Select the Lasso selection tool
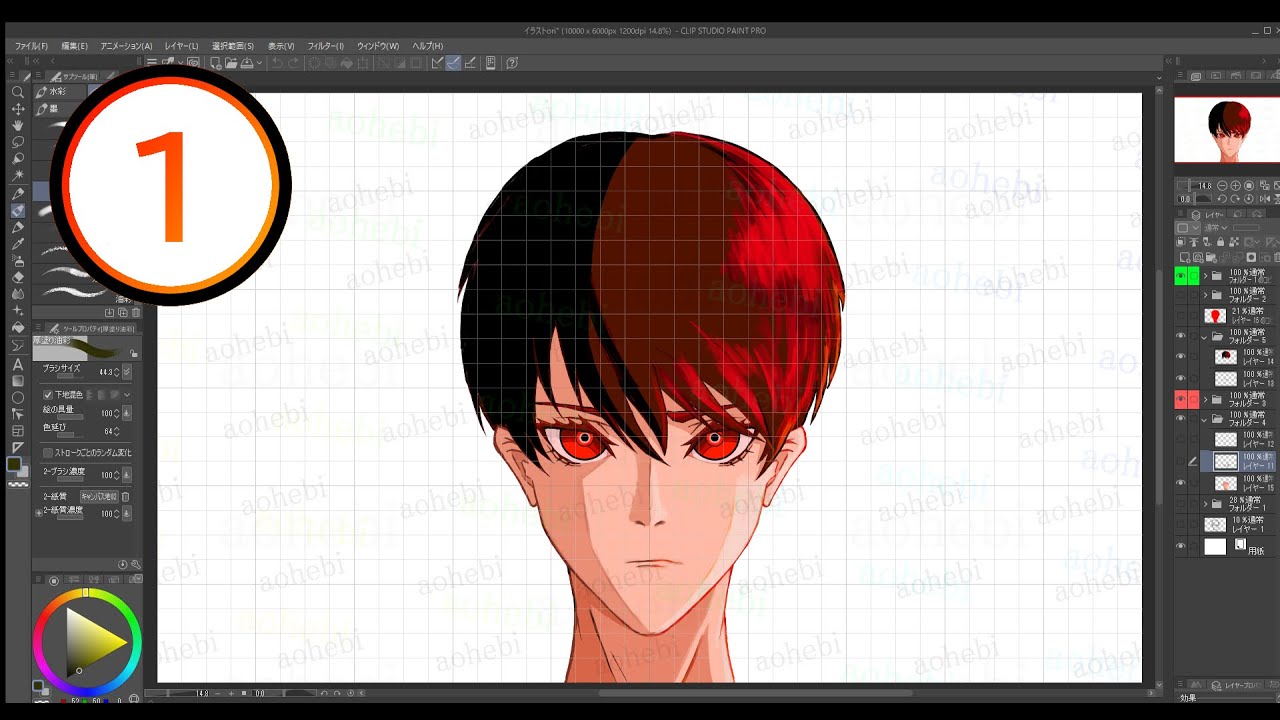Image resolution: width=1280 pixels, height=720 pixels. click(18, 142)
